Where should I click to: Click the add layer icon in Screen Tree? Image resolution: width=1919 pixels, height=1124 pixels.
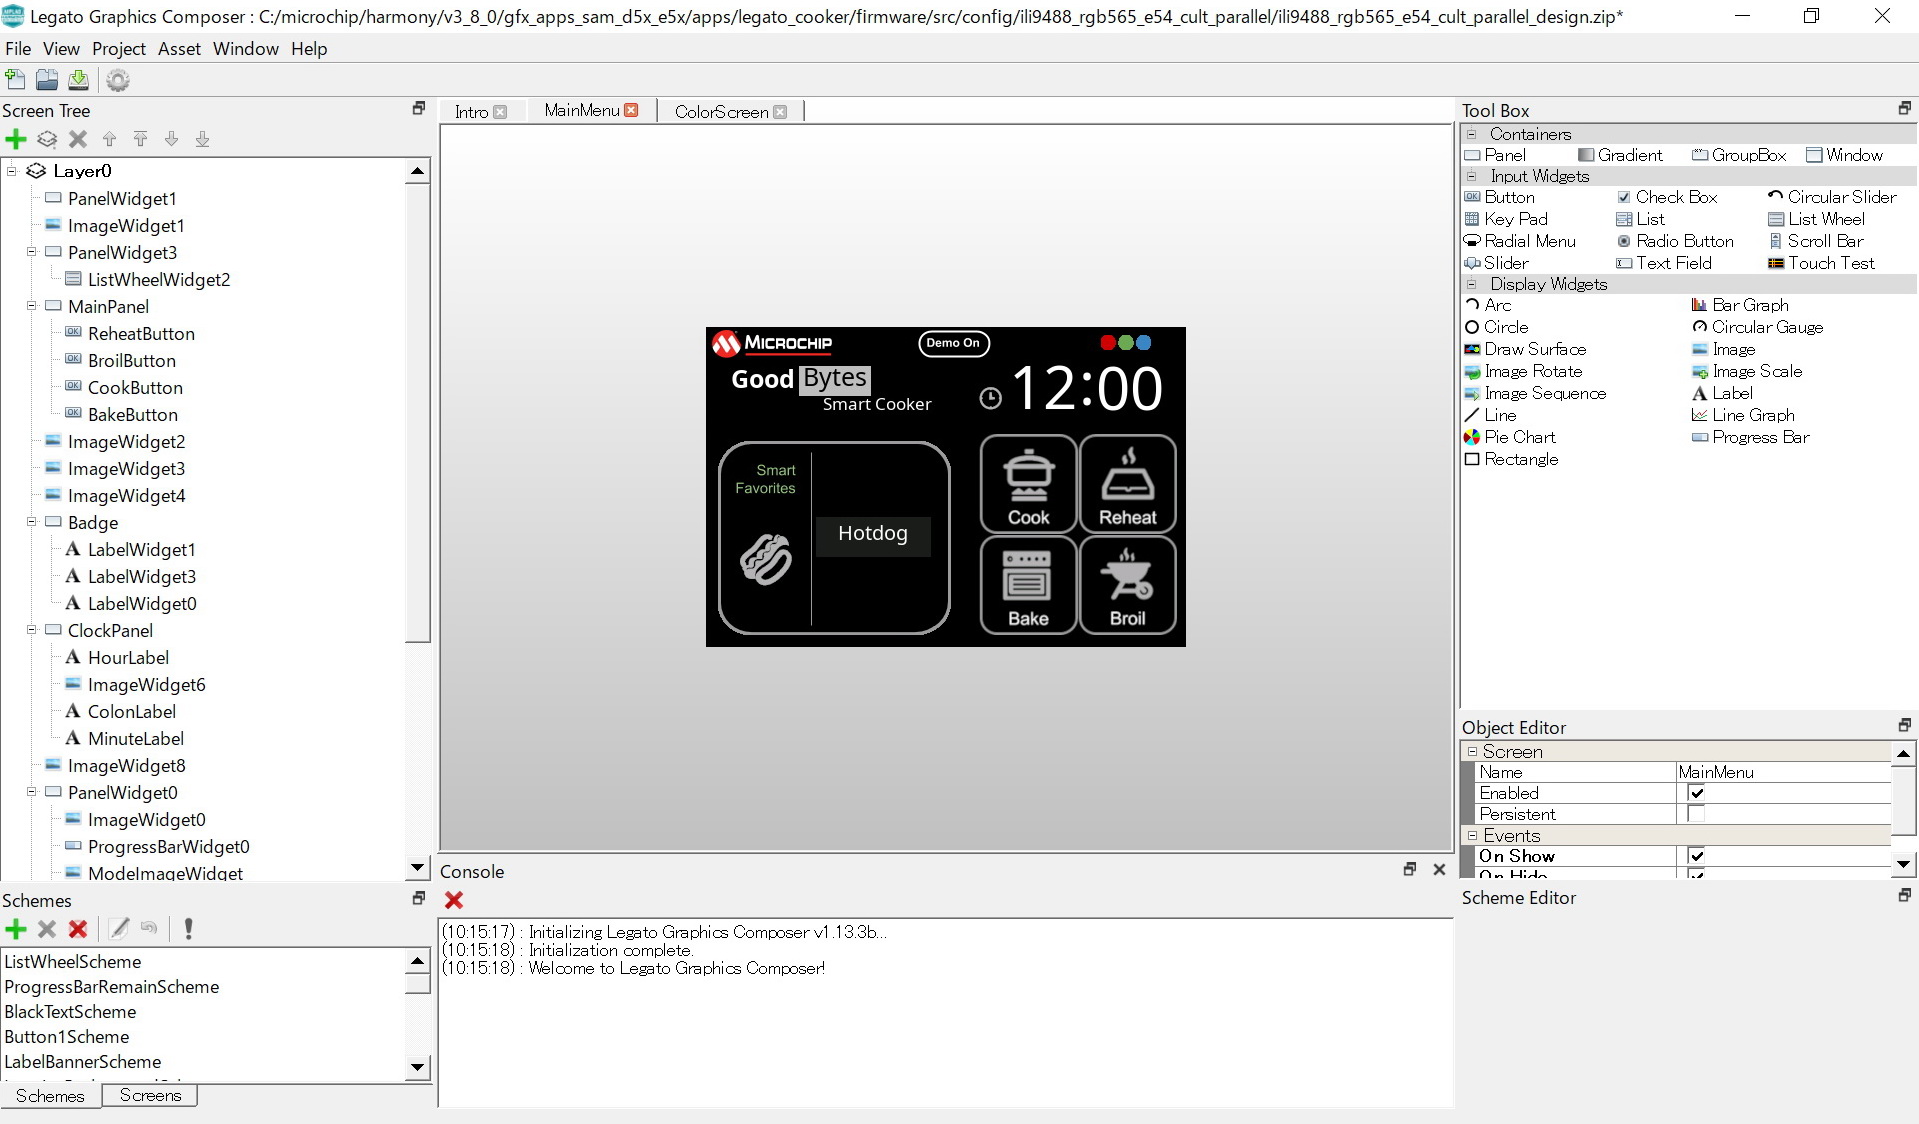47,139
